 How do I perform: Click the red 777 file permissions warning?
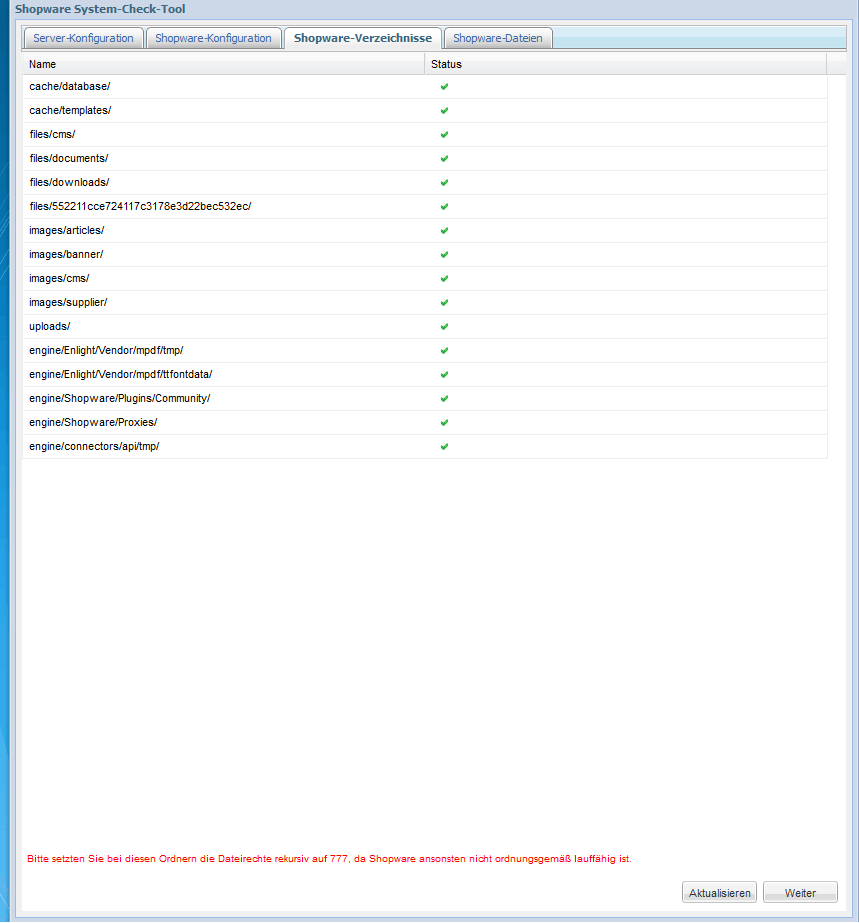point(329,859)
